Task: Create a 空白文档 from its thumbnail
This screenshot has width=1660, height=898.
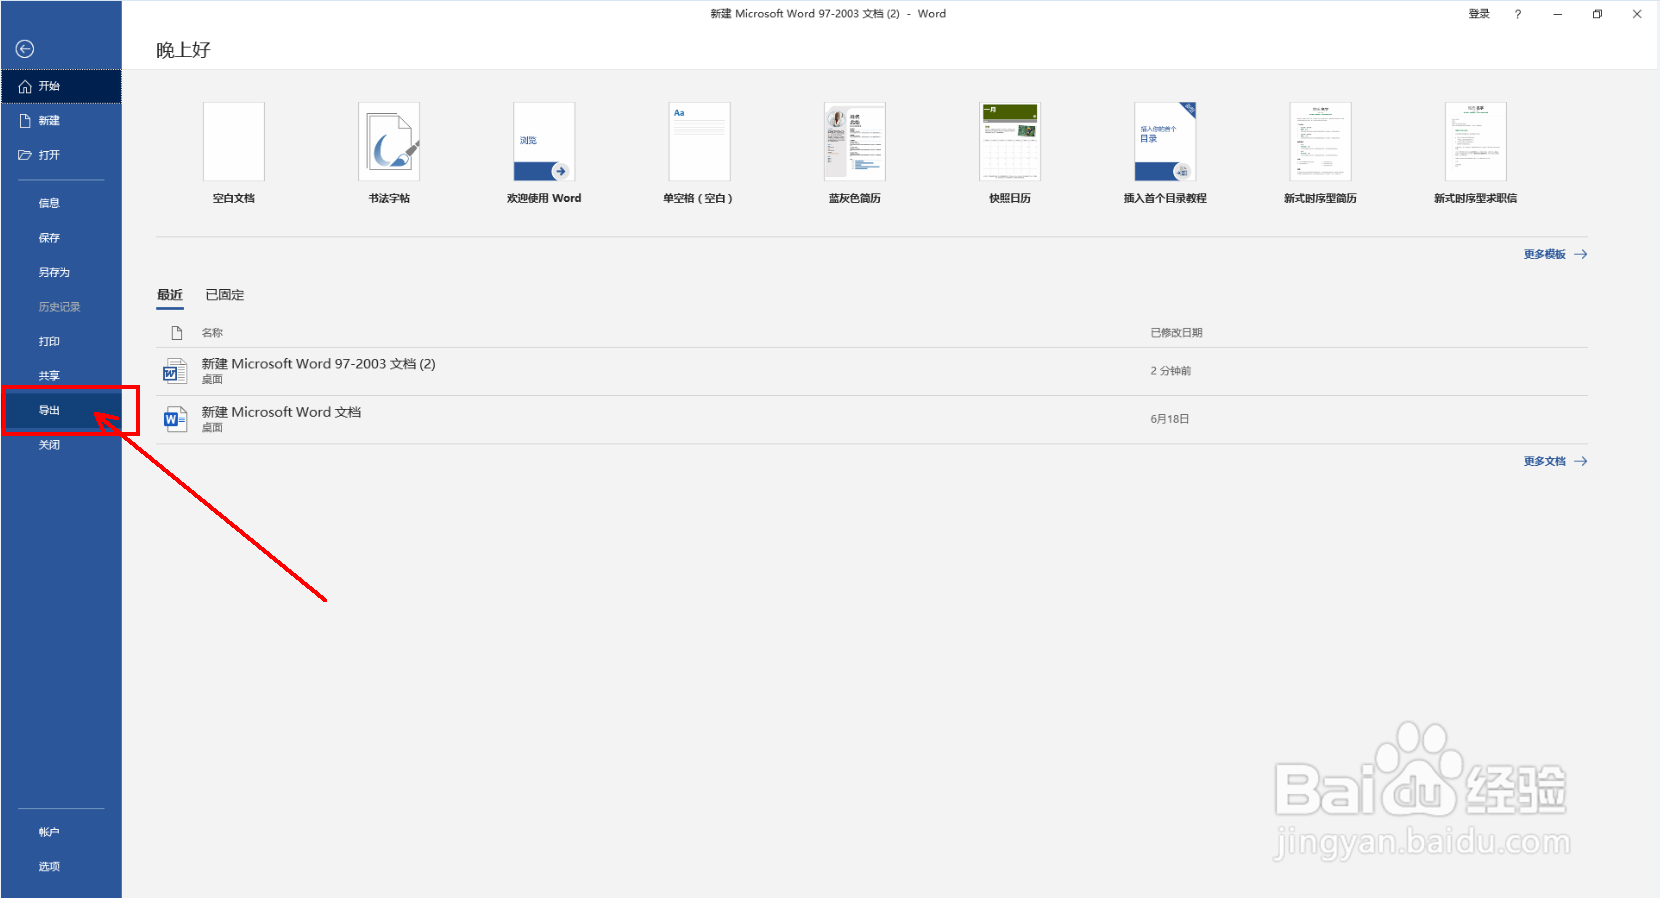Action: click(x=234, y=142)
